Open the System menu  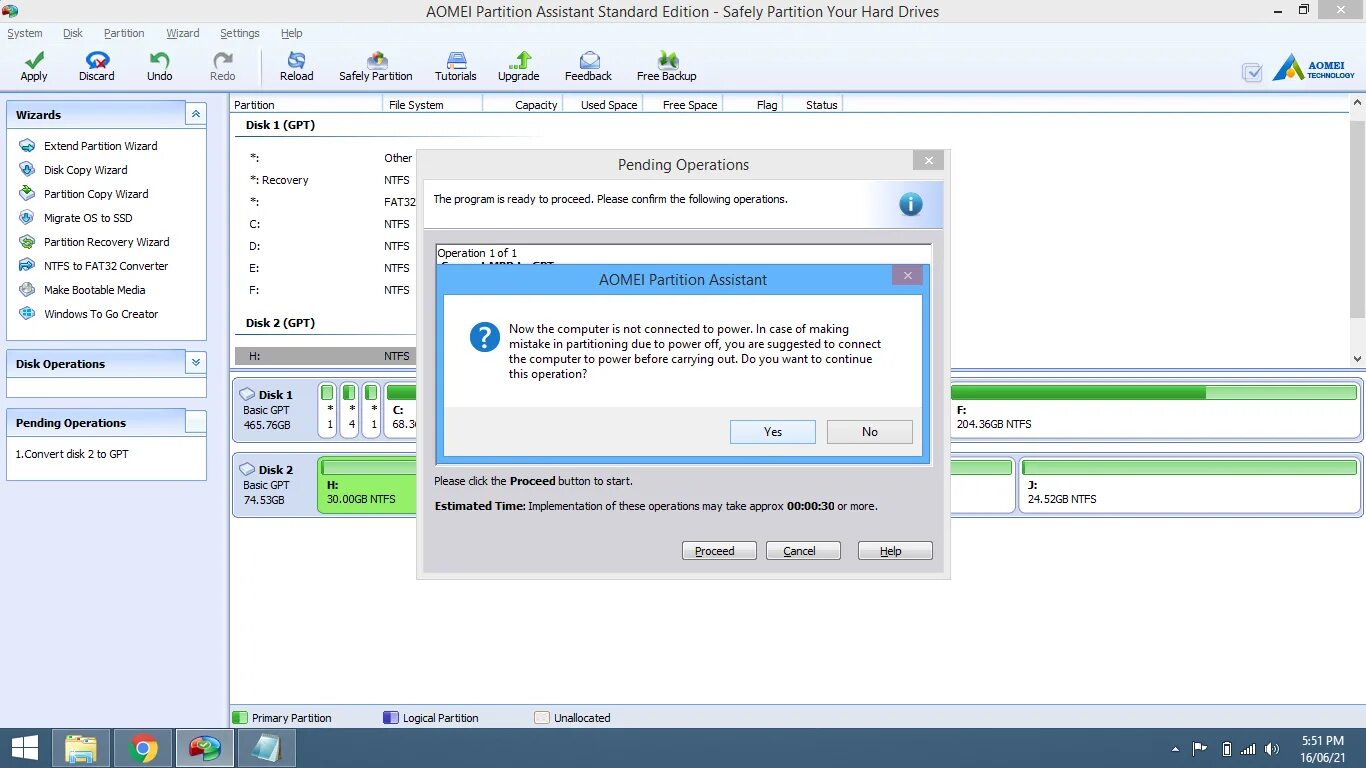pyautogui.click(x=25, y=33)
